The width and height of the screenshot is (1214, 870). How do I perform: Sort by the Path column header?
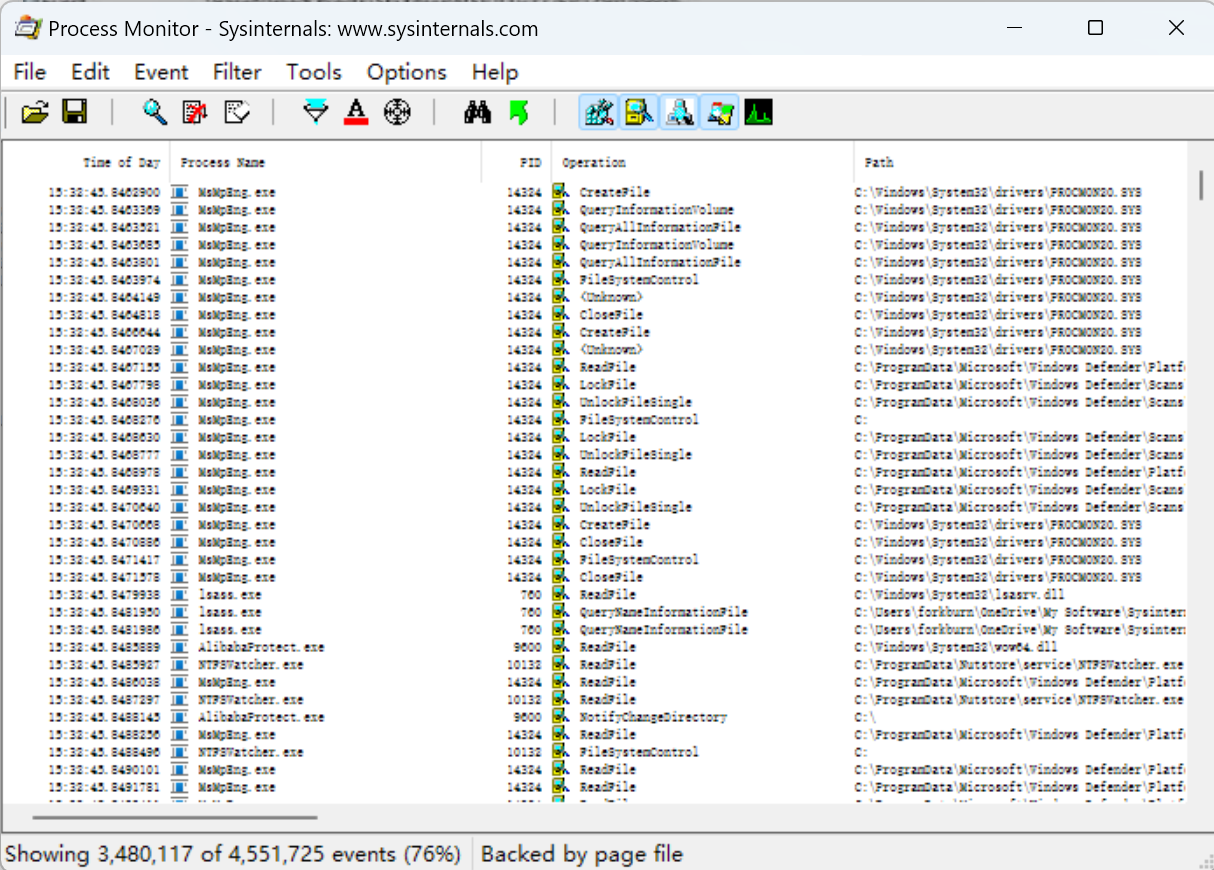[x=1020, y=162]
